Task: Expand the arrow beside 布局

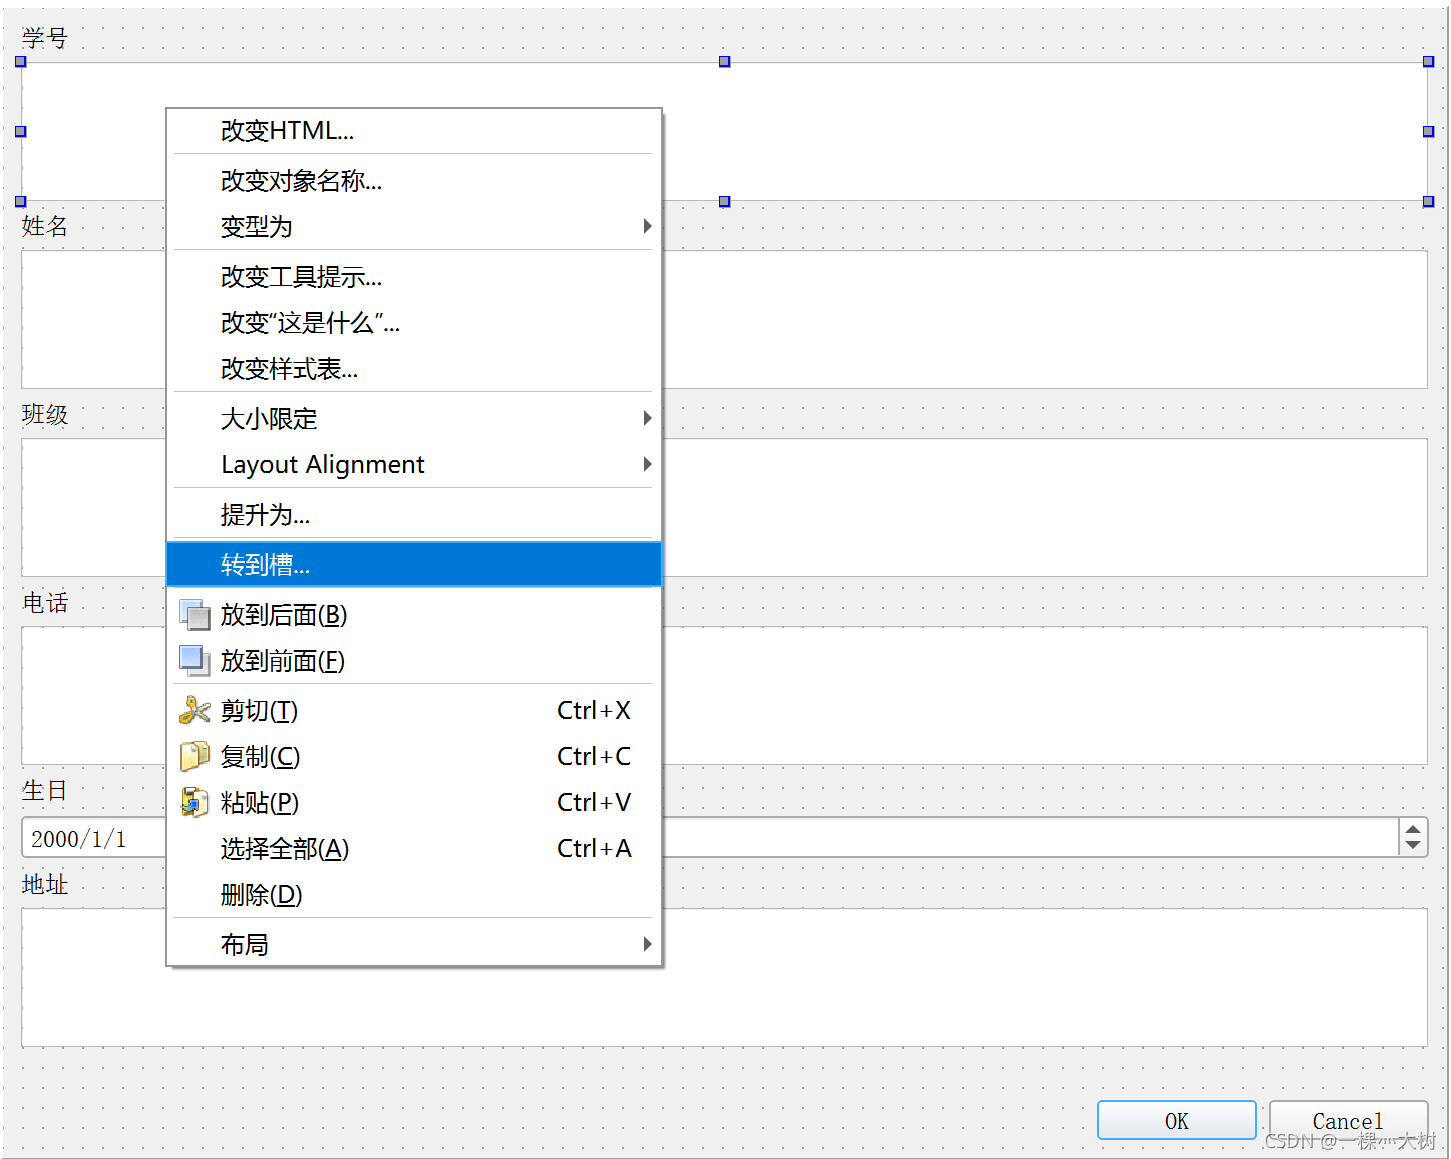Action: point(647,944)
